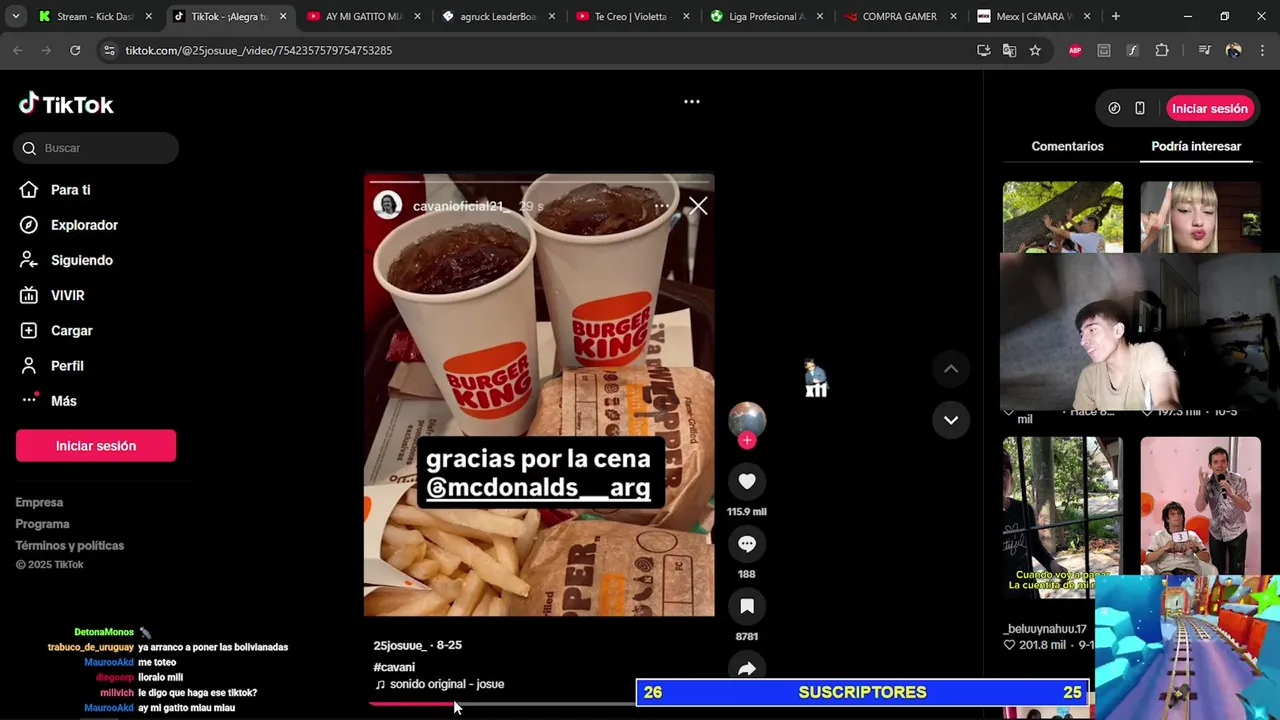Click the cavanioficial21_ story username
This screenshot has height=720, width=1280.
461,206
